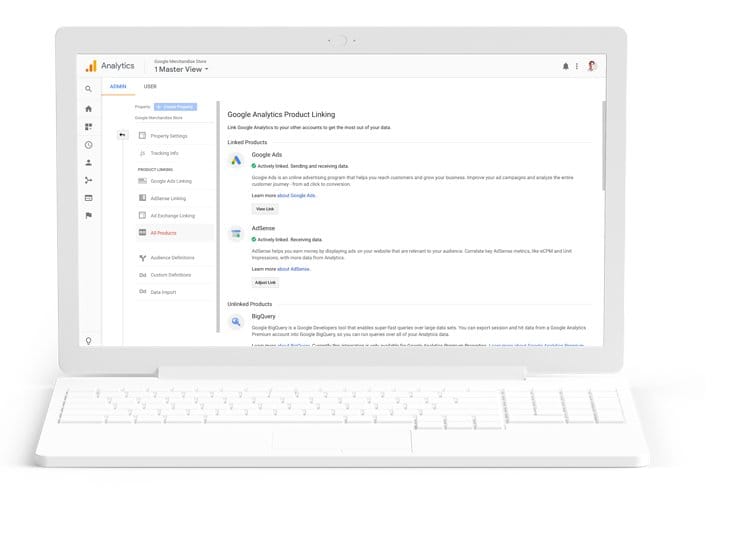739x548 pixels.
Task: Open the about AdSense link
Action: (x=293, y=269)
